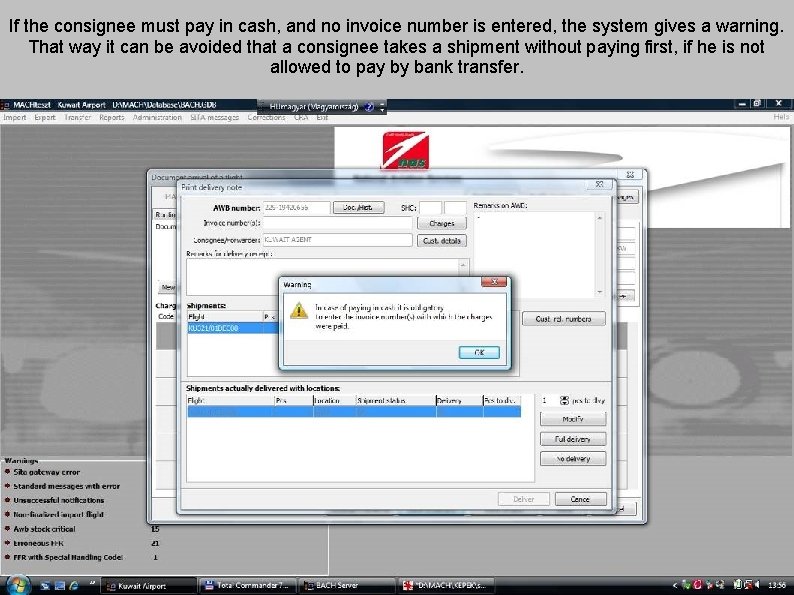Click the Charges button
The height and width of the screenshot is (595, 794).
442,223
